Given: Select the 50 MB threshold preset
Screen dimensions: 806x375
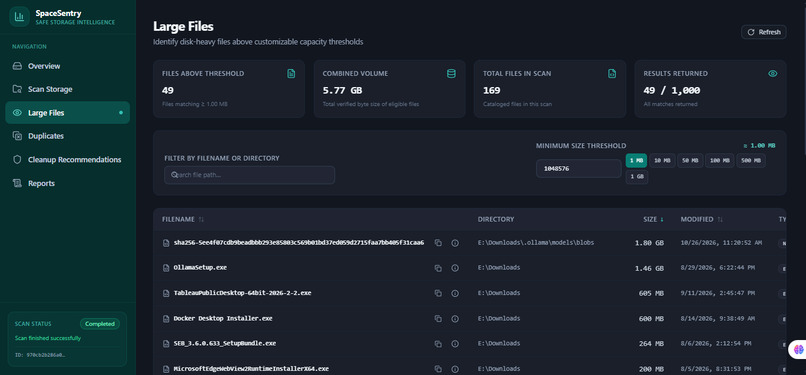Looking at the screenshot, I should [690, 161].
